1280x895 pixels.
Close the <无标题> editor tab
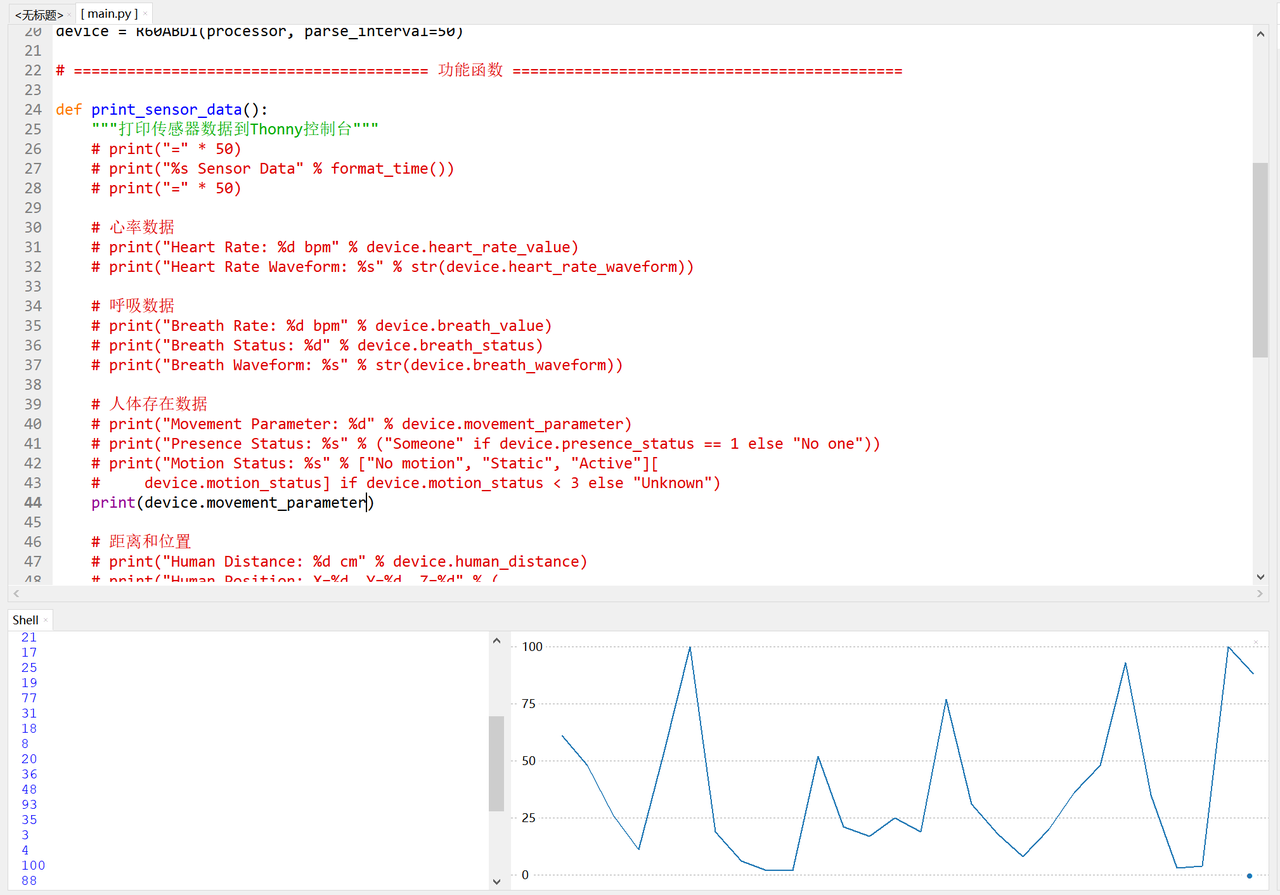tap(69, 15)
